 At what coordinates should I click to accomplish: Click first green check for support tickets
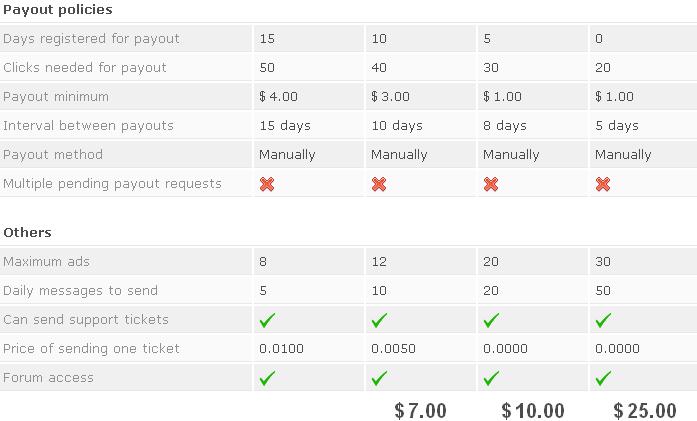(267, 320)
